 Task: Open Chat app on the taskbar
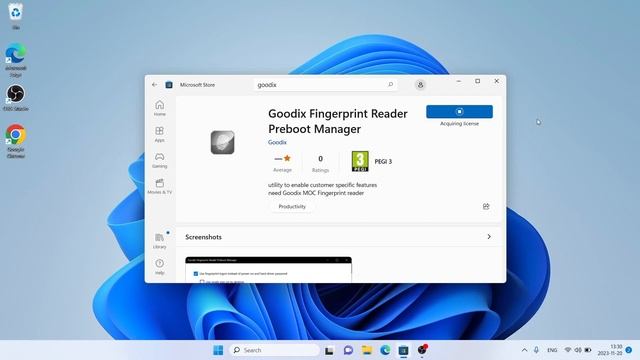coord(348,350)
